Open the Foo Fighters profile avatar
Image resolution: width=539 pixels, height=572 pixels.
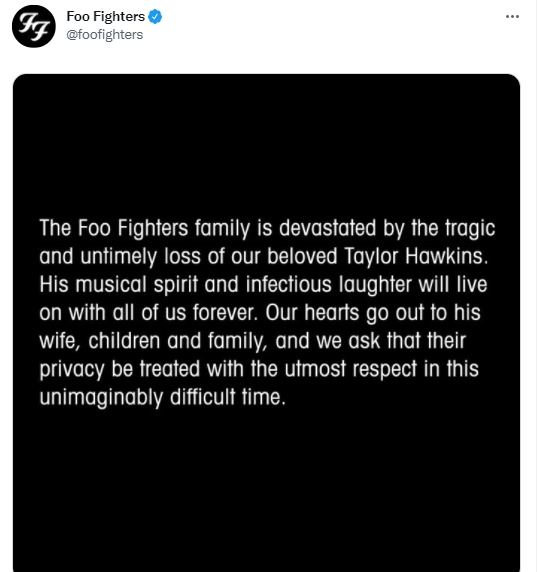point(34,26)
